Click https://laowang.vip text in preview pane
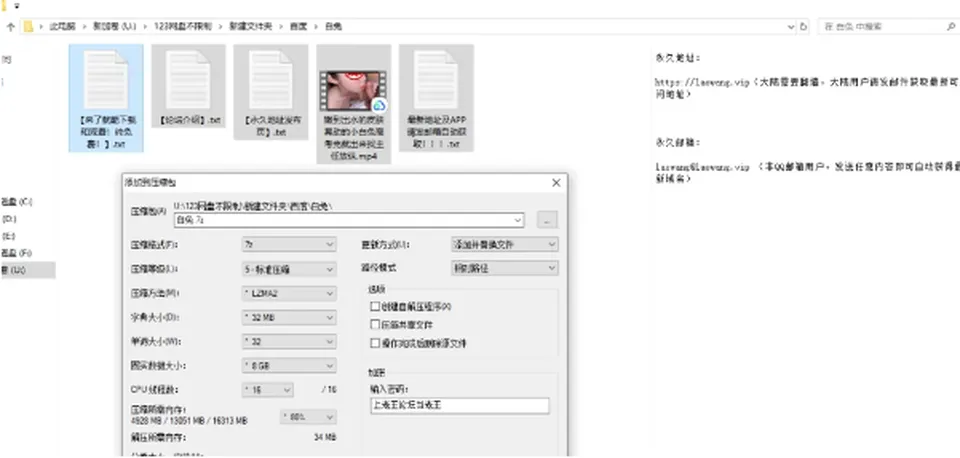960x458 pixels. 703,82
